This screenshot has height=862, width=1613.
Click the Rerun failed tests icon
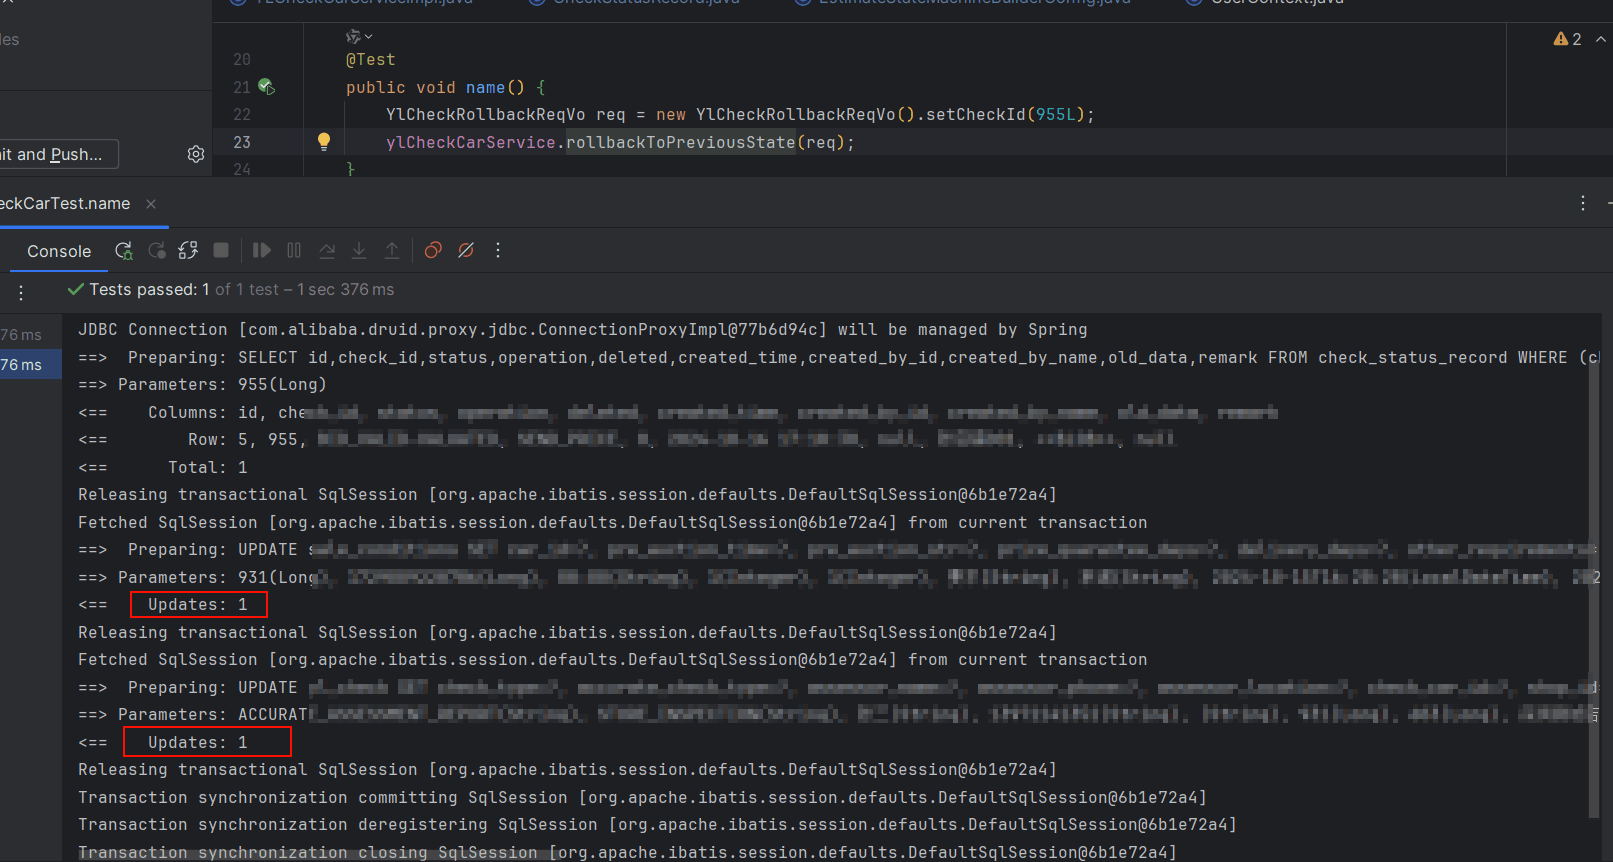pos(157,251)
